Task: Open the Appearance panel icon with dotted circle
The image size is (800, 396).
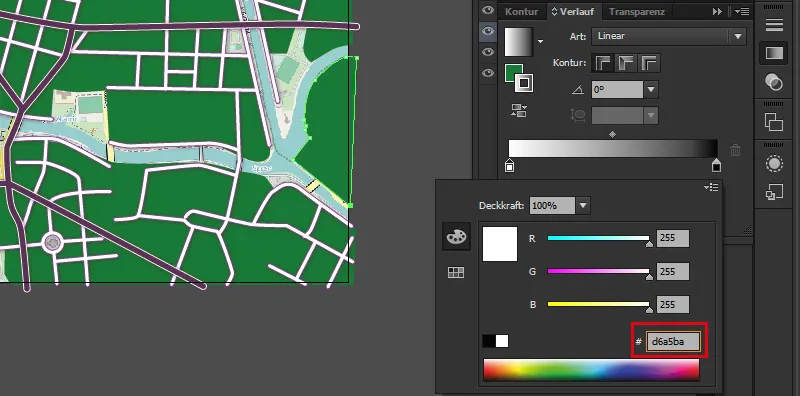Action: pyautogui.click(x=774, y=164)
